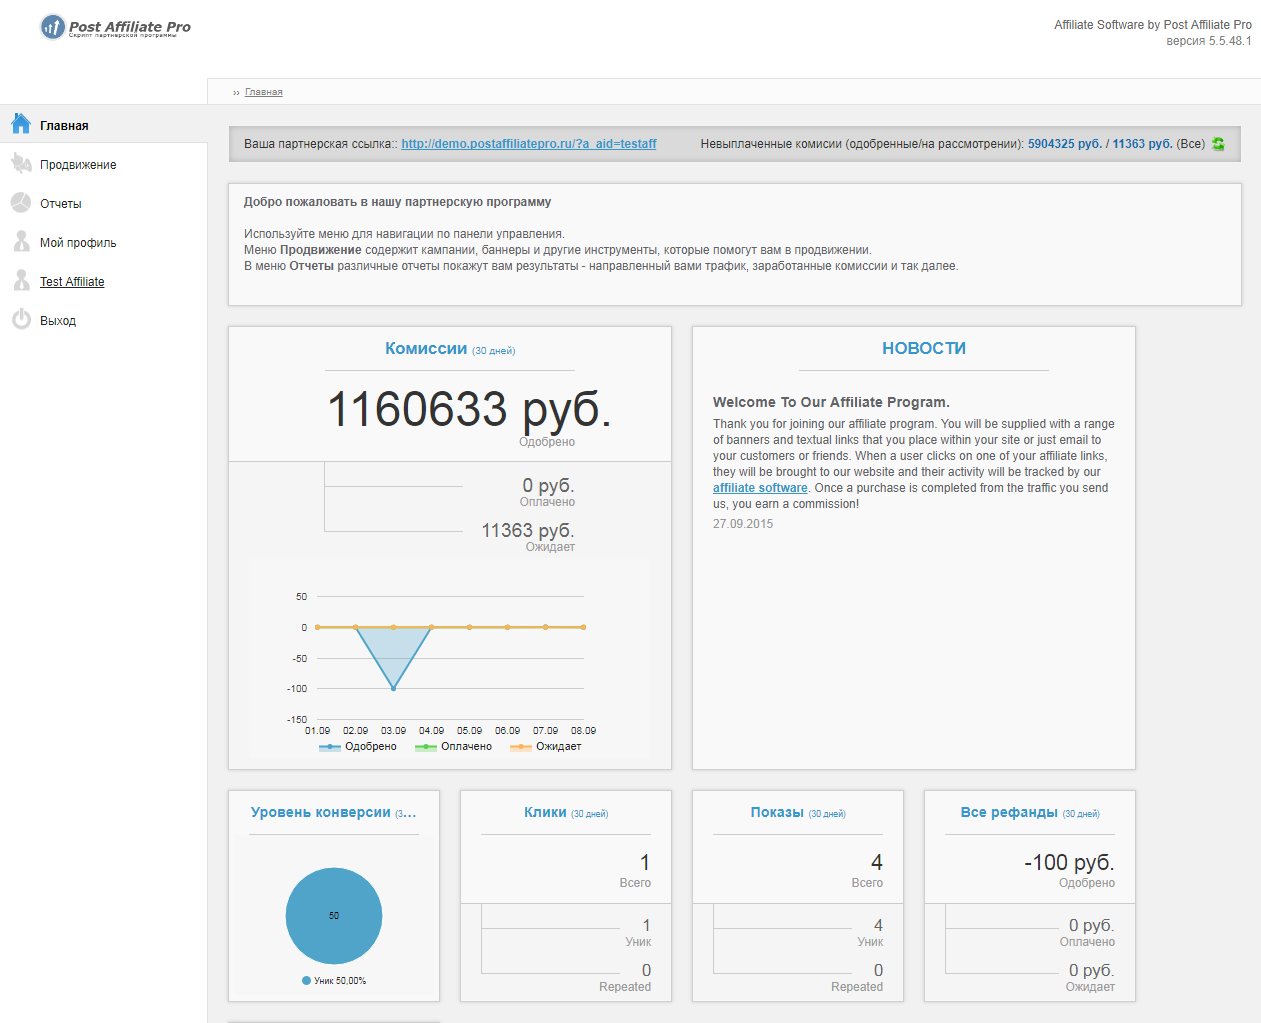This screenshot has height=1023, width=1261.
Task: Click the Post Affiliate Pro logo
Action: (113, 27)
